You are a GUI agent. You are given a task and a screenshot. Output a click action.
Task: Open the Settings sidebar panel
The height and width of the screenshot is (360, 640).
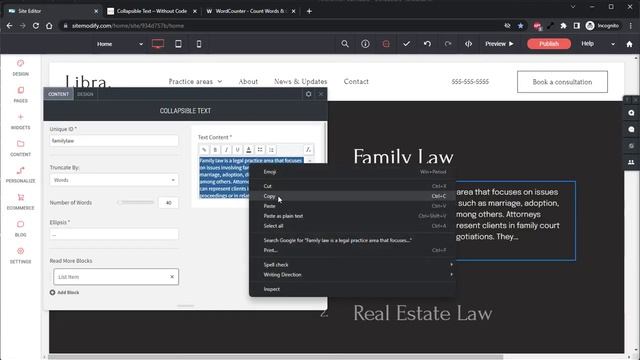click(20, 256)
